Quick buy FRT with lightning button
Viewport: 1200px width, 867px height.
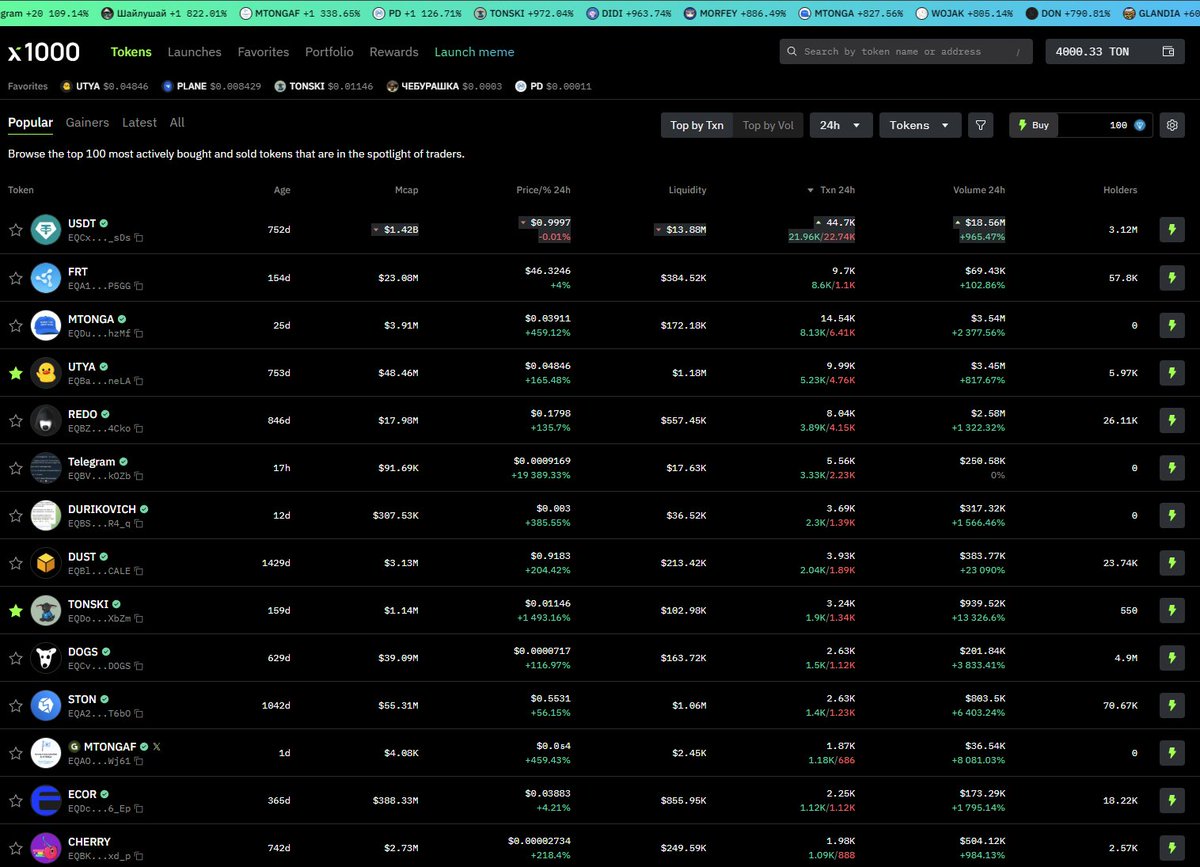1172,277
